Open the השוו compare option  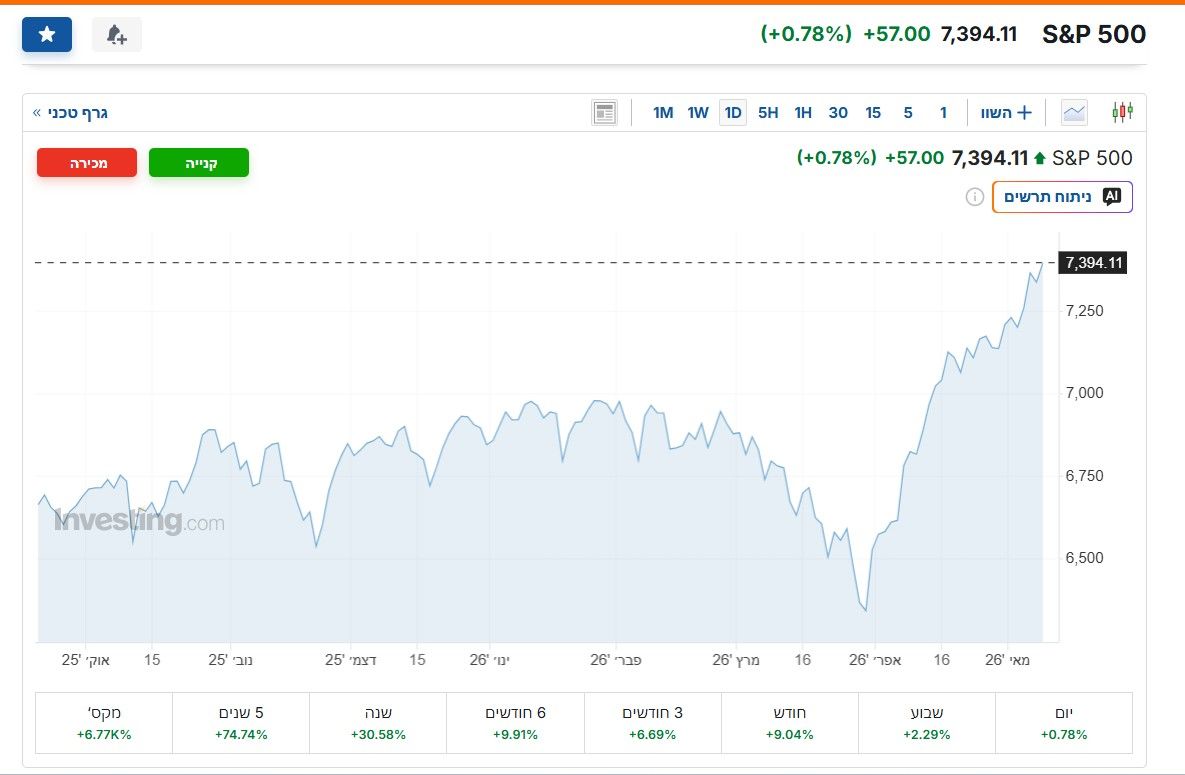[1006, 113]
